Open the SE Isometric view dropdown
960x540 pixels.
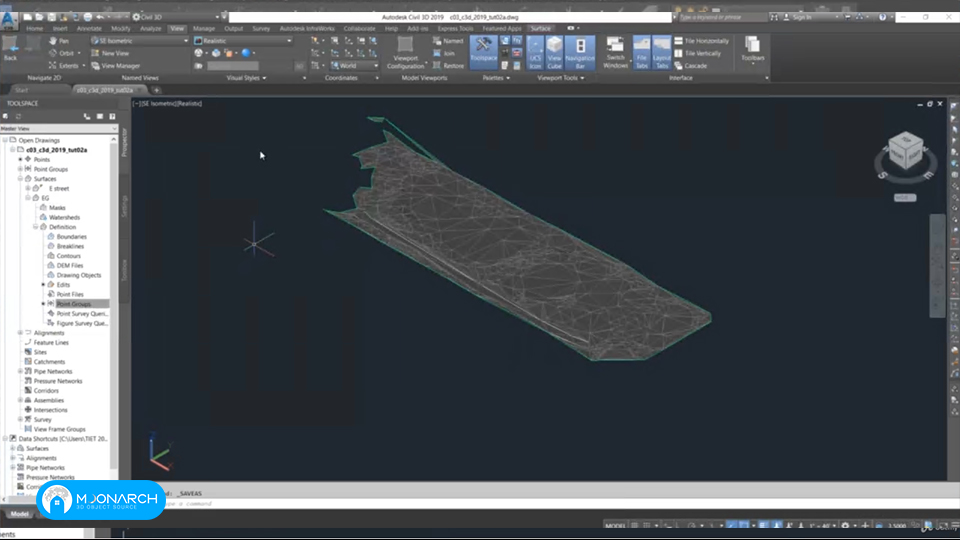tap(140, 40)
